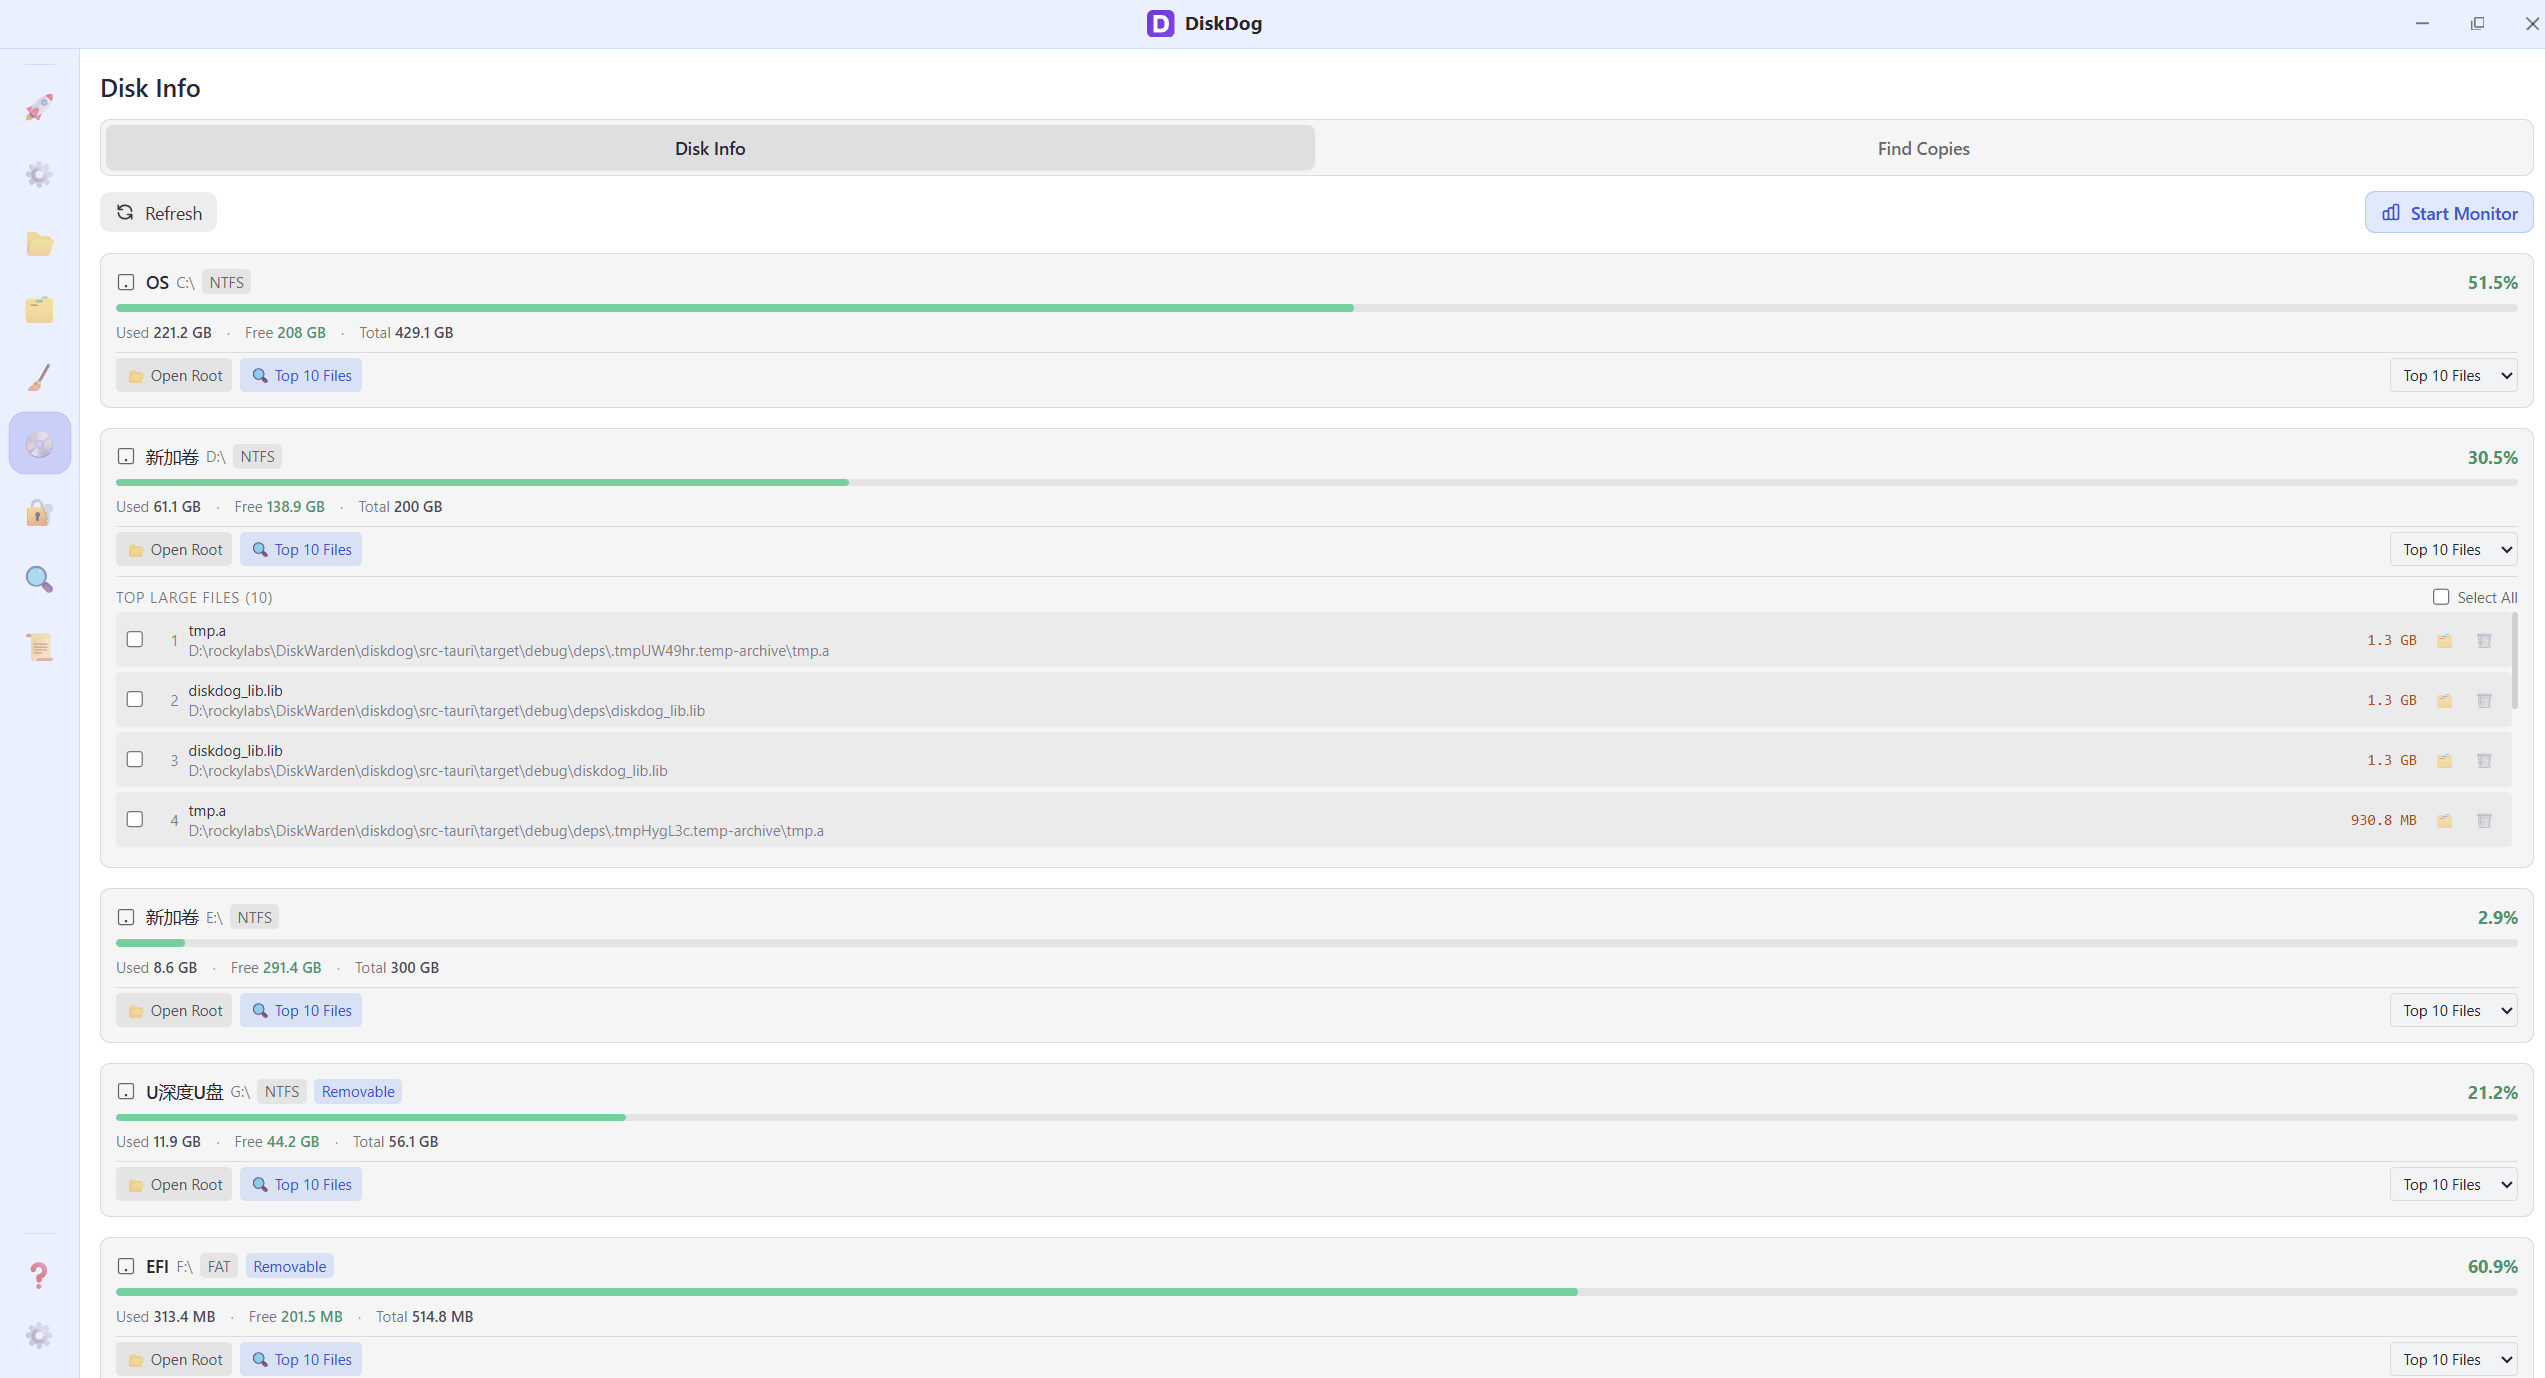The width and height of the screenshot is (2545, 1378).
Task: Open the file-box organizer icon in sidebar
Action: click(x=39, y=310)
